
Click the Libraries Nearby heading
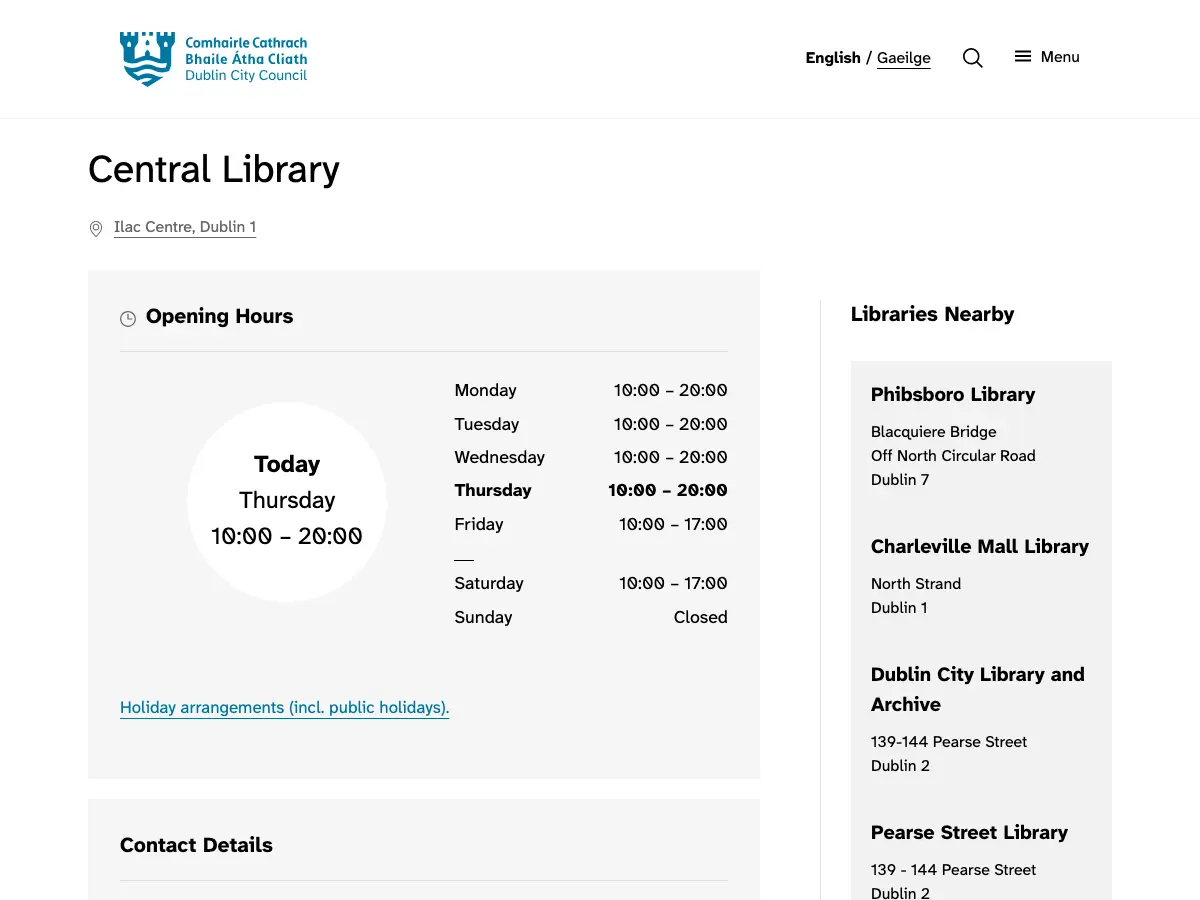click(932, 314)
